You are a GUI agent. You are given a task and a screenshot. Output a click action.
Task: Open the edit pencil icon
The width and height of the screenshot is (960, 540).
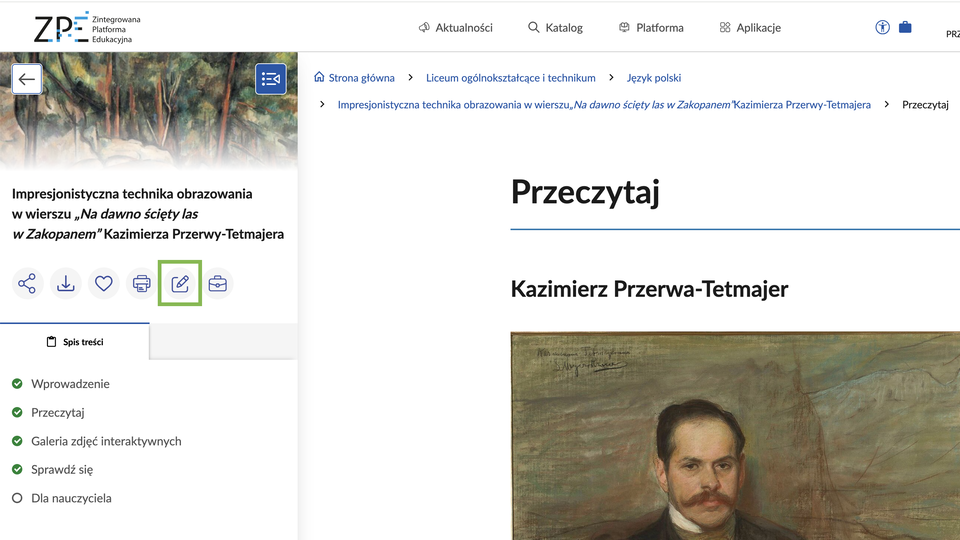[180, 284]
